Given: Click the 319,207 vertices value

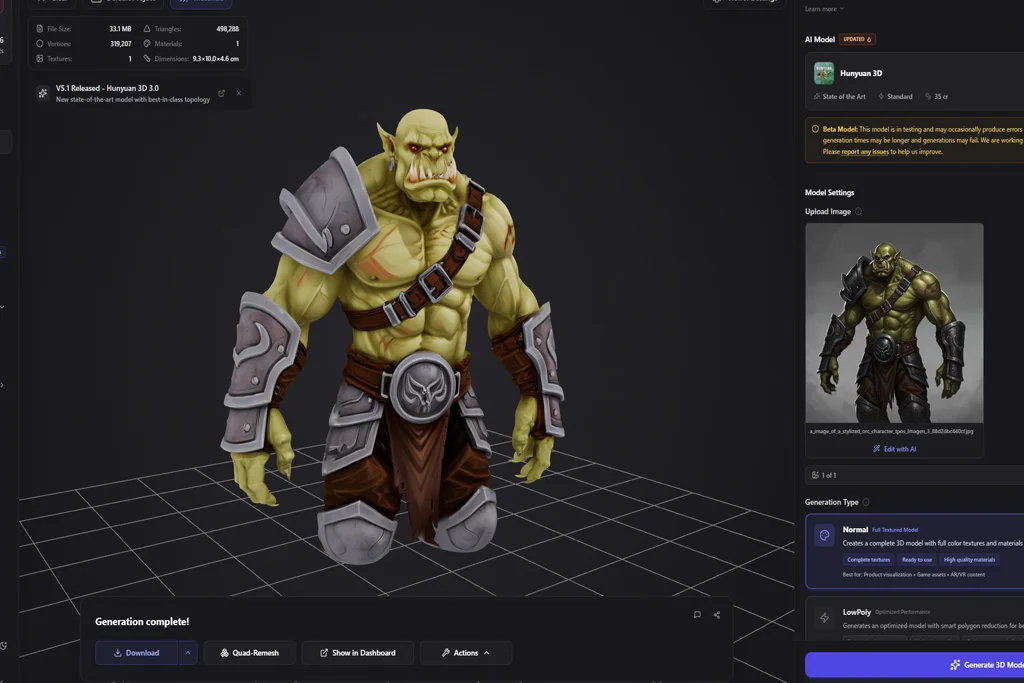Looking at the screenshot, I should [121, 44].
